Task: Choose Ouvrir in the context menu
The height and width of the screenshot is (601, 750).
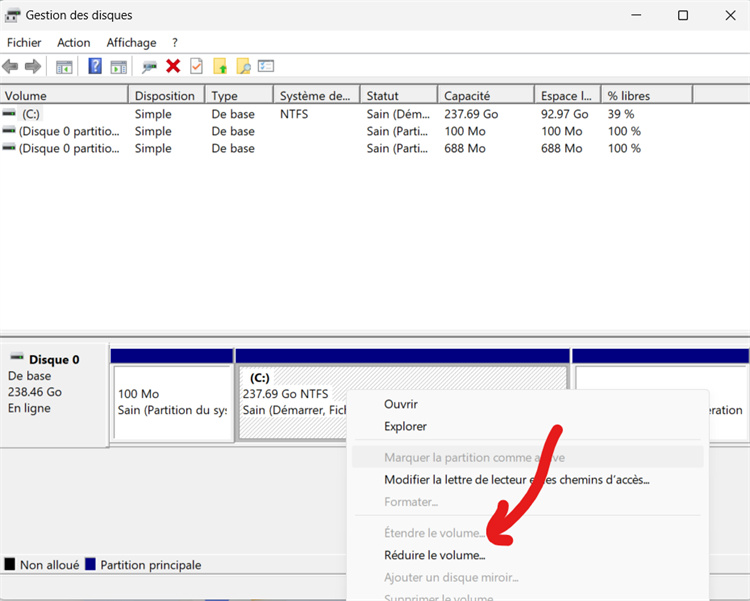Action: (401, 404)
